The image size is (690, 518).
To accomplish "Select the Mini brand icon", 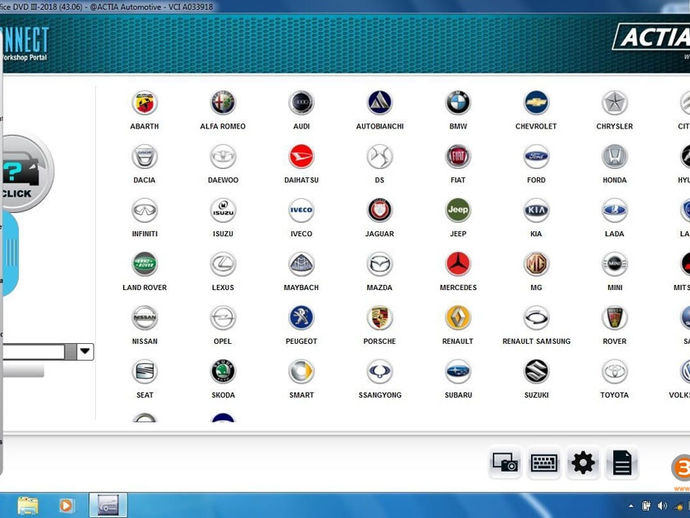I will point(614,264).
